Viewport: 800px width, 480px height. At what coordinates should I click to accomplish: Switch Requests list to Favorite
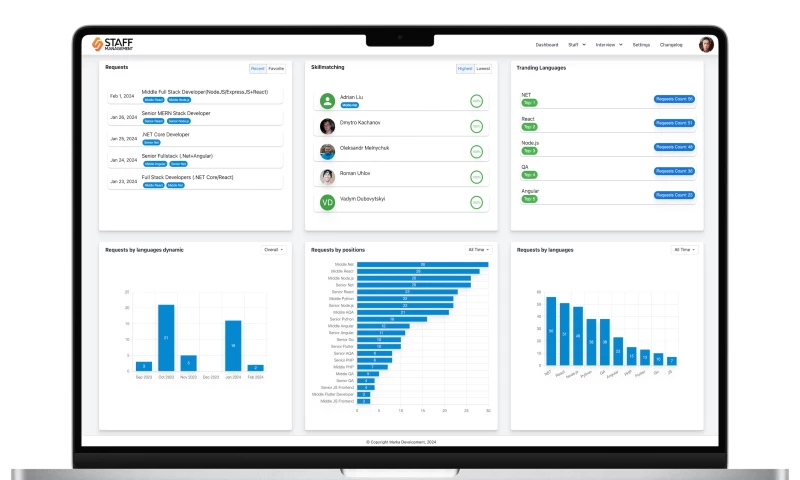276,68
